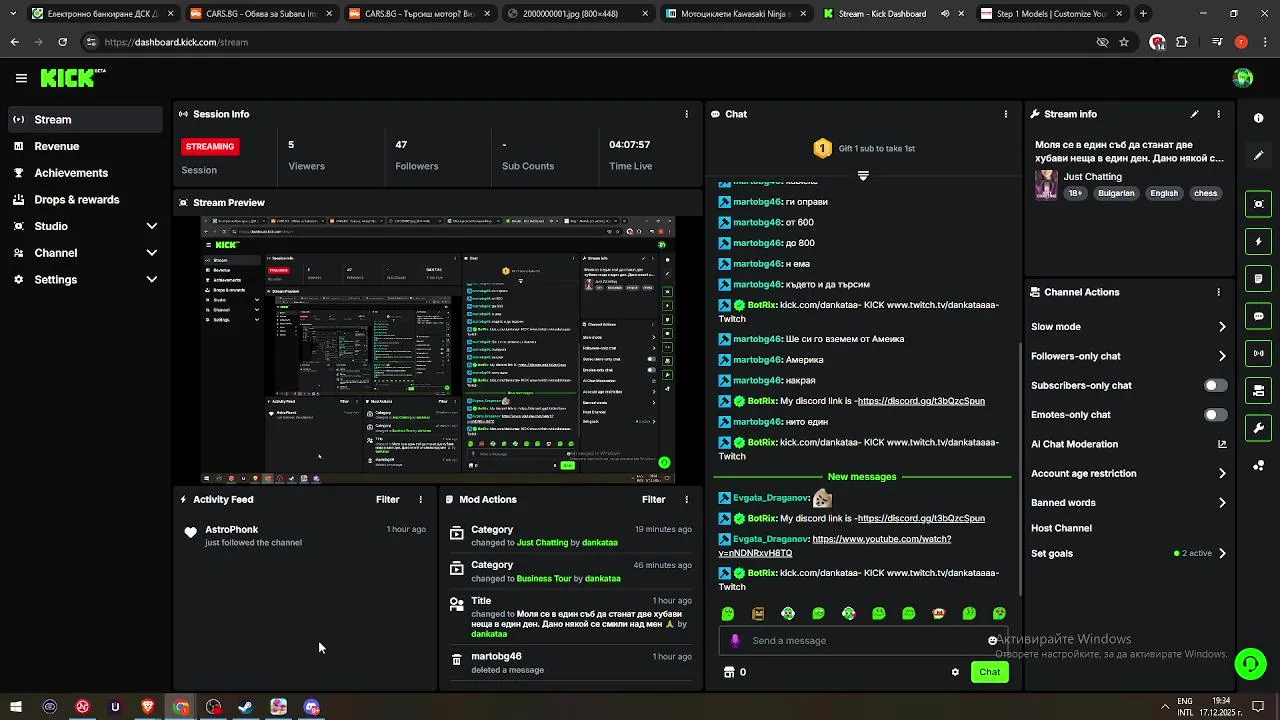Open Session Info panel options menu
This screenshot has width=1280, height=720.
click(x=686, y=114)
